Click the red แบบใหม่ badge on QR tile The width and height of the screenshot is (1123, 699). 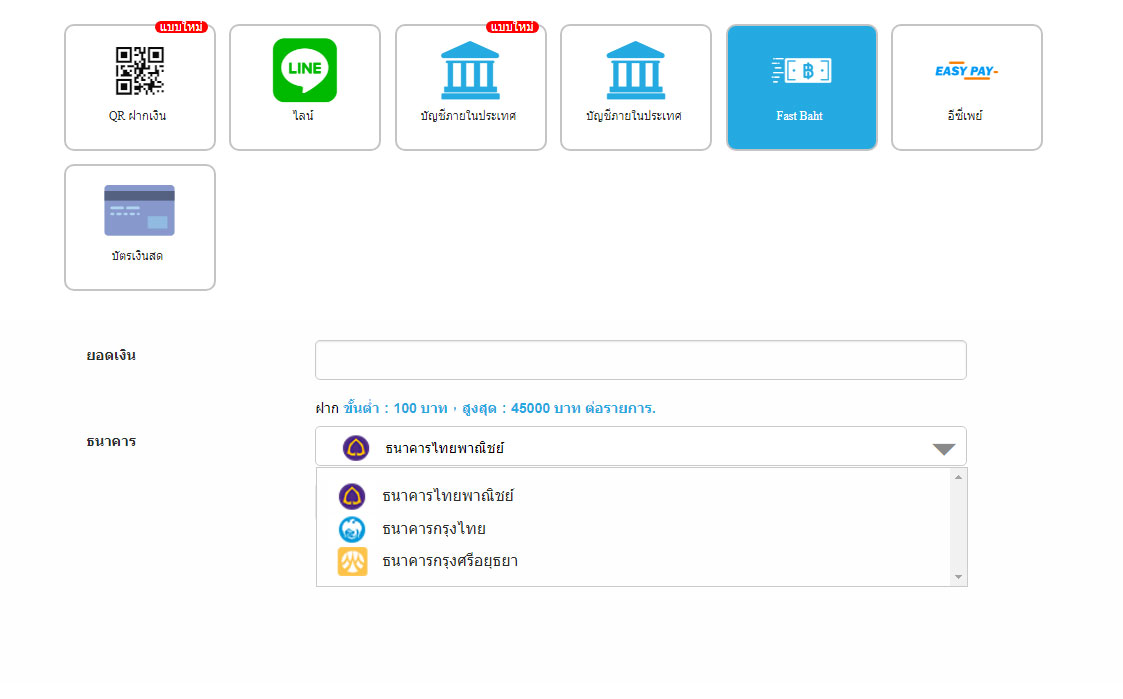(181, 27)
